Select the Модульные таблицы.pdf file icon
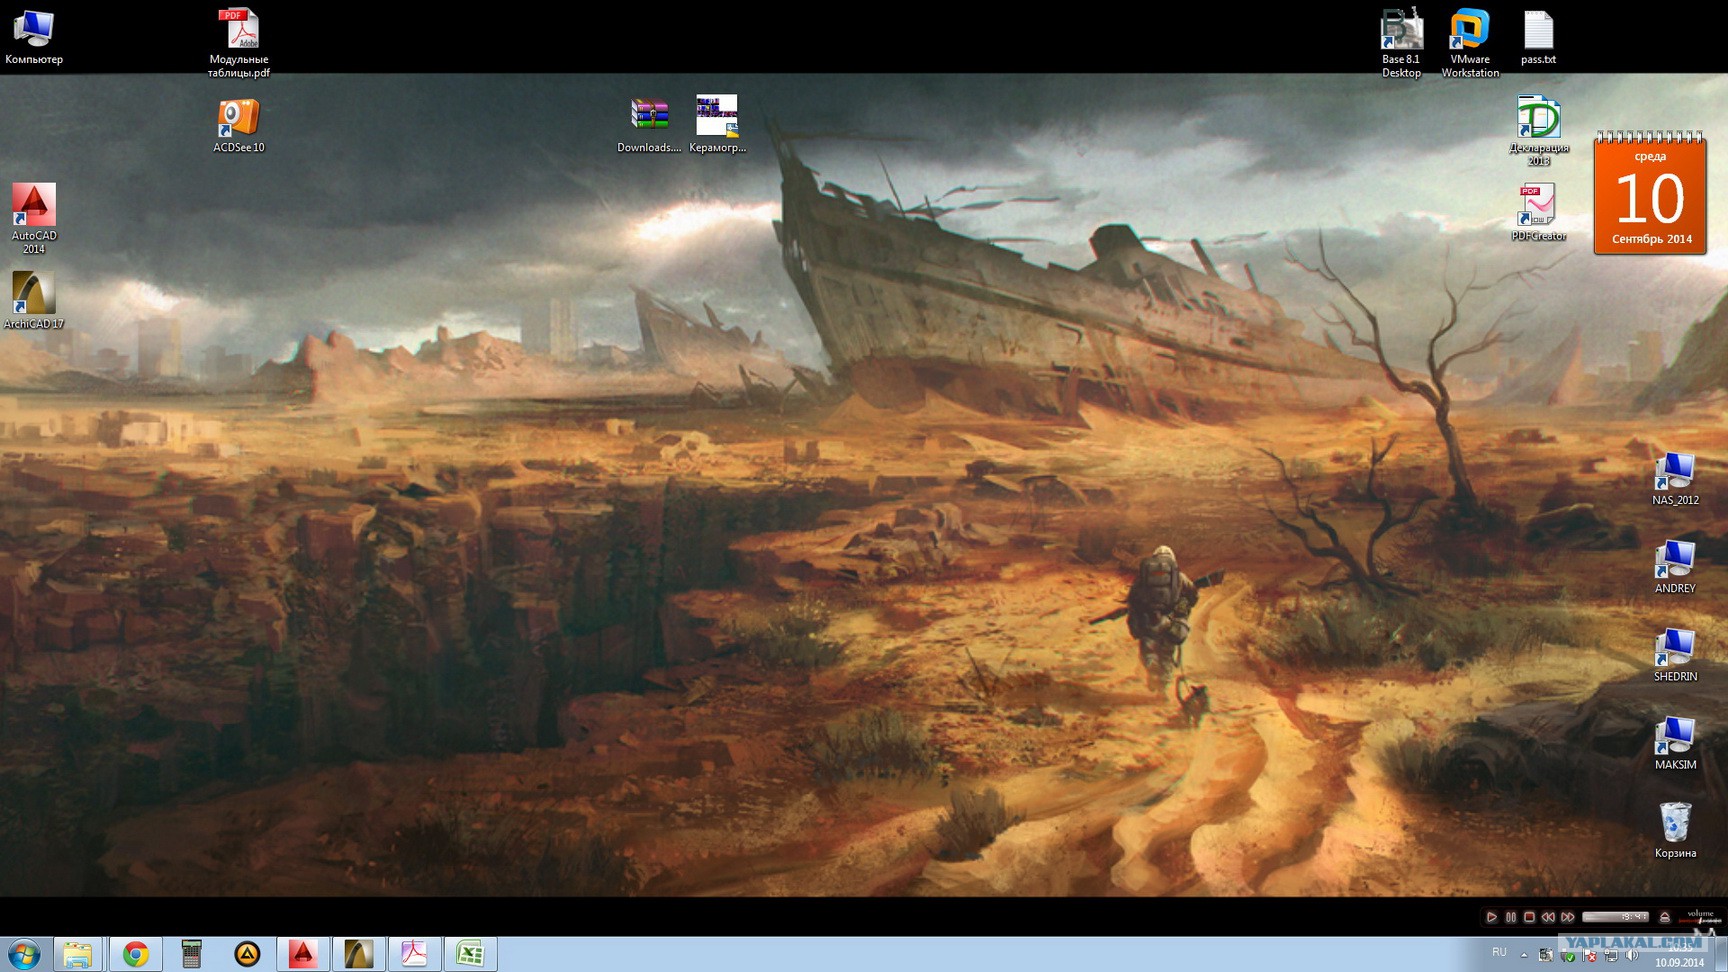Screen dimensions: 1728x972 (x=239, y=43)
